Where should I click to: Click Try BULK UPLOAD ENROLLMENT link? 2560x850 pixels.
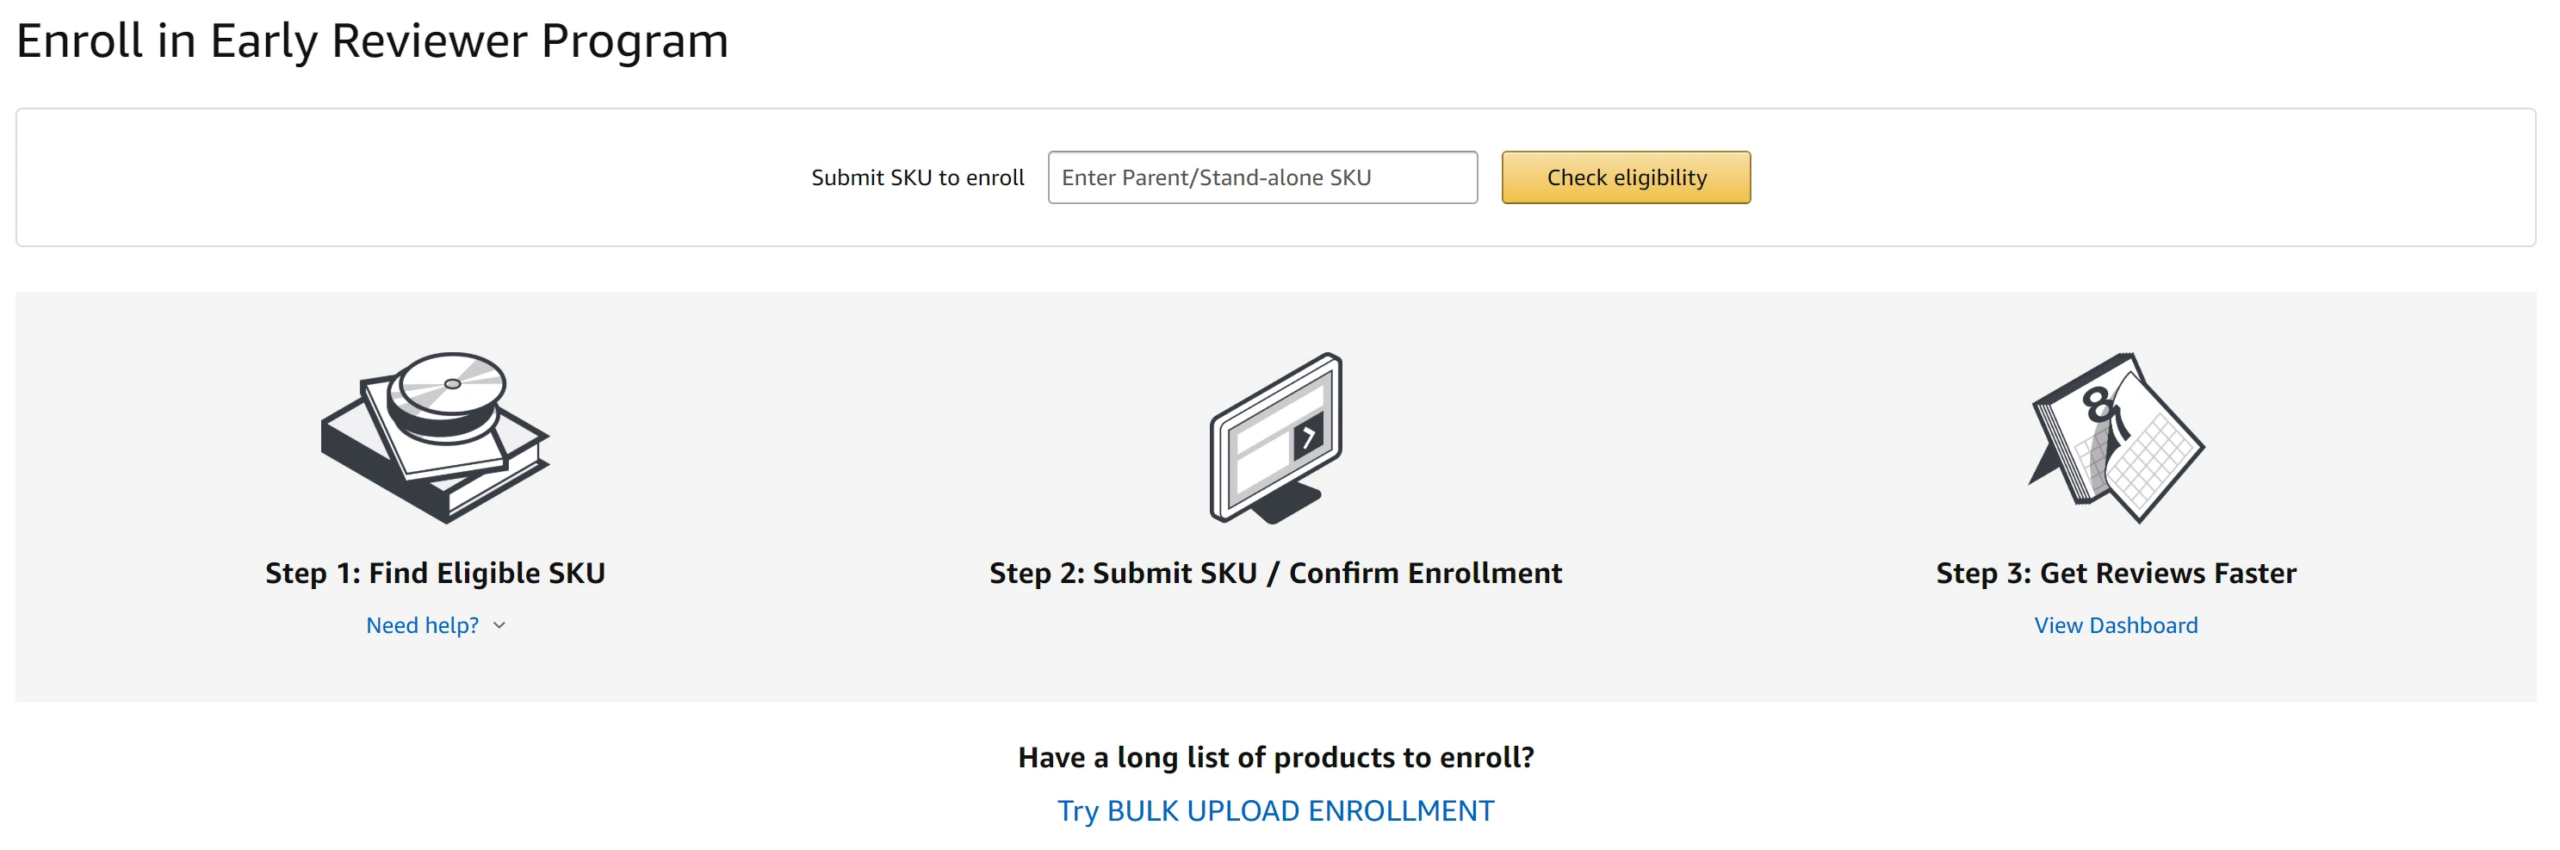click(1276, 810)
